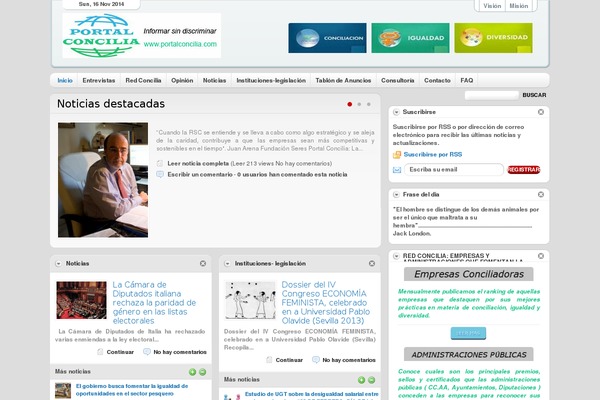Screen dimensions: 600x400
Task: Open the Diversidad banner
Action: point(493,38)
